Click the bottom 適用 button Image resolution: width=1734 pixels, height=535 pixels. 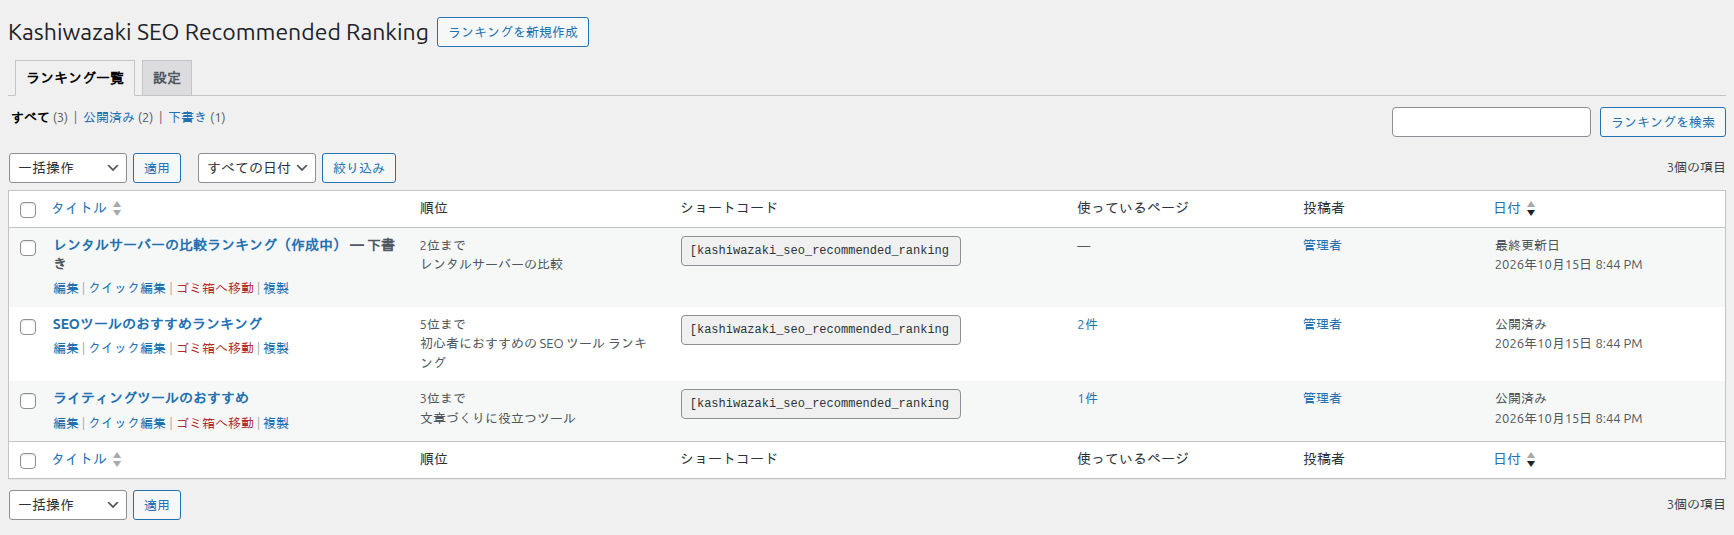(157, 505)
